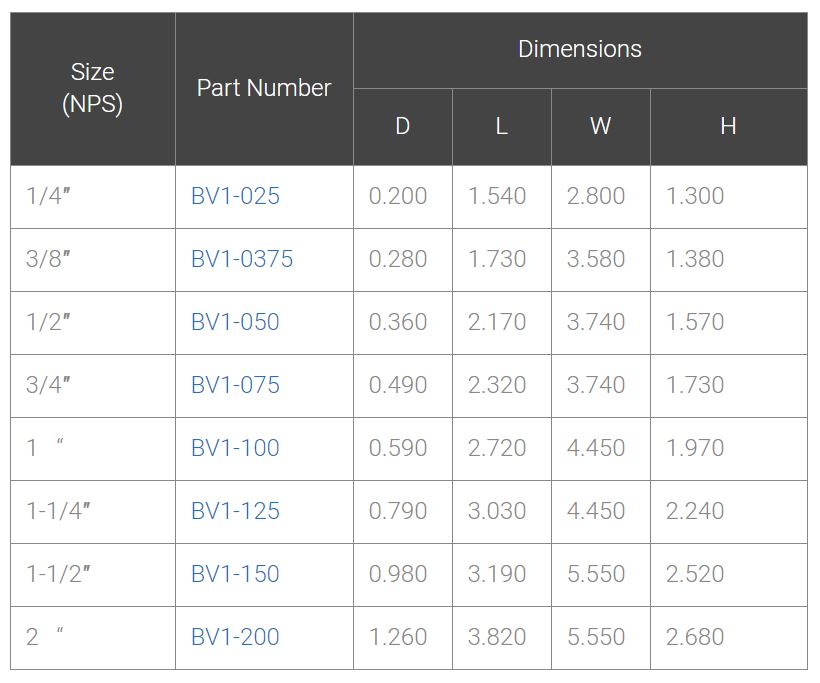Follow the BV1-100 link
820x683 pixels.
(x=235, y=448)
